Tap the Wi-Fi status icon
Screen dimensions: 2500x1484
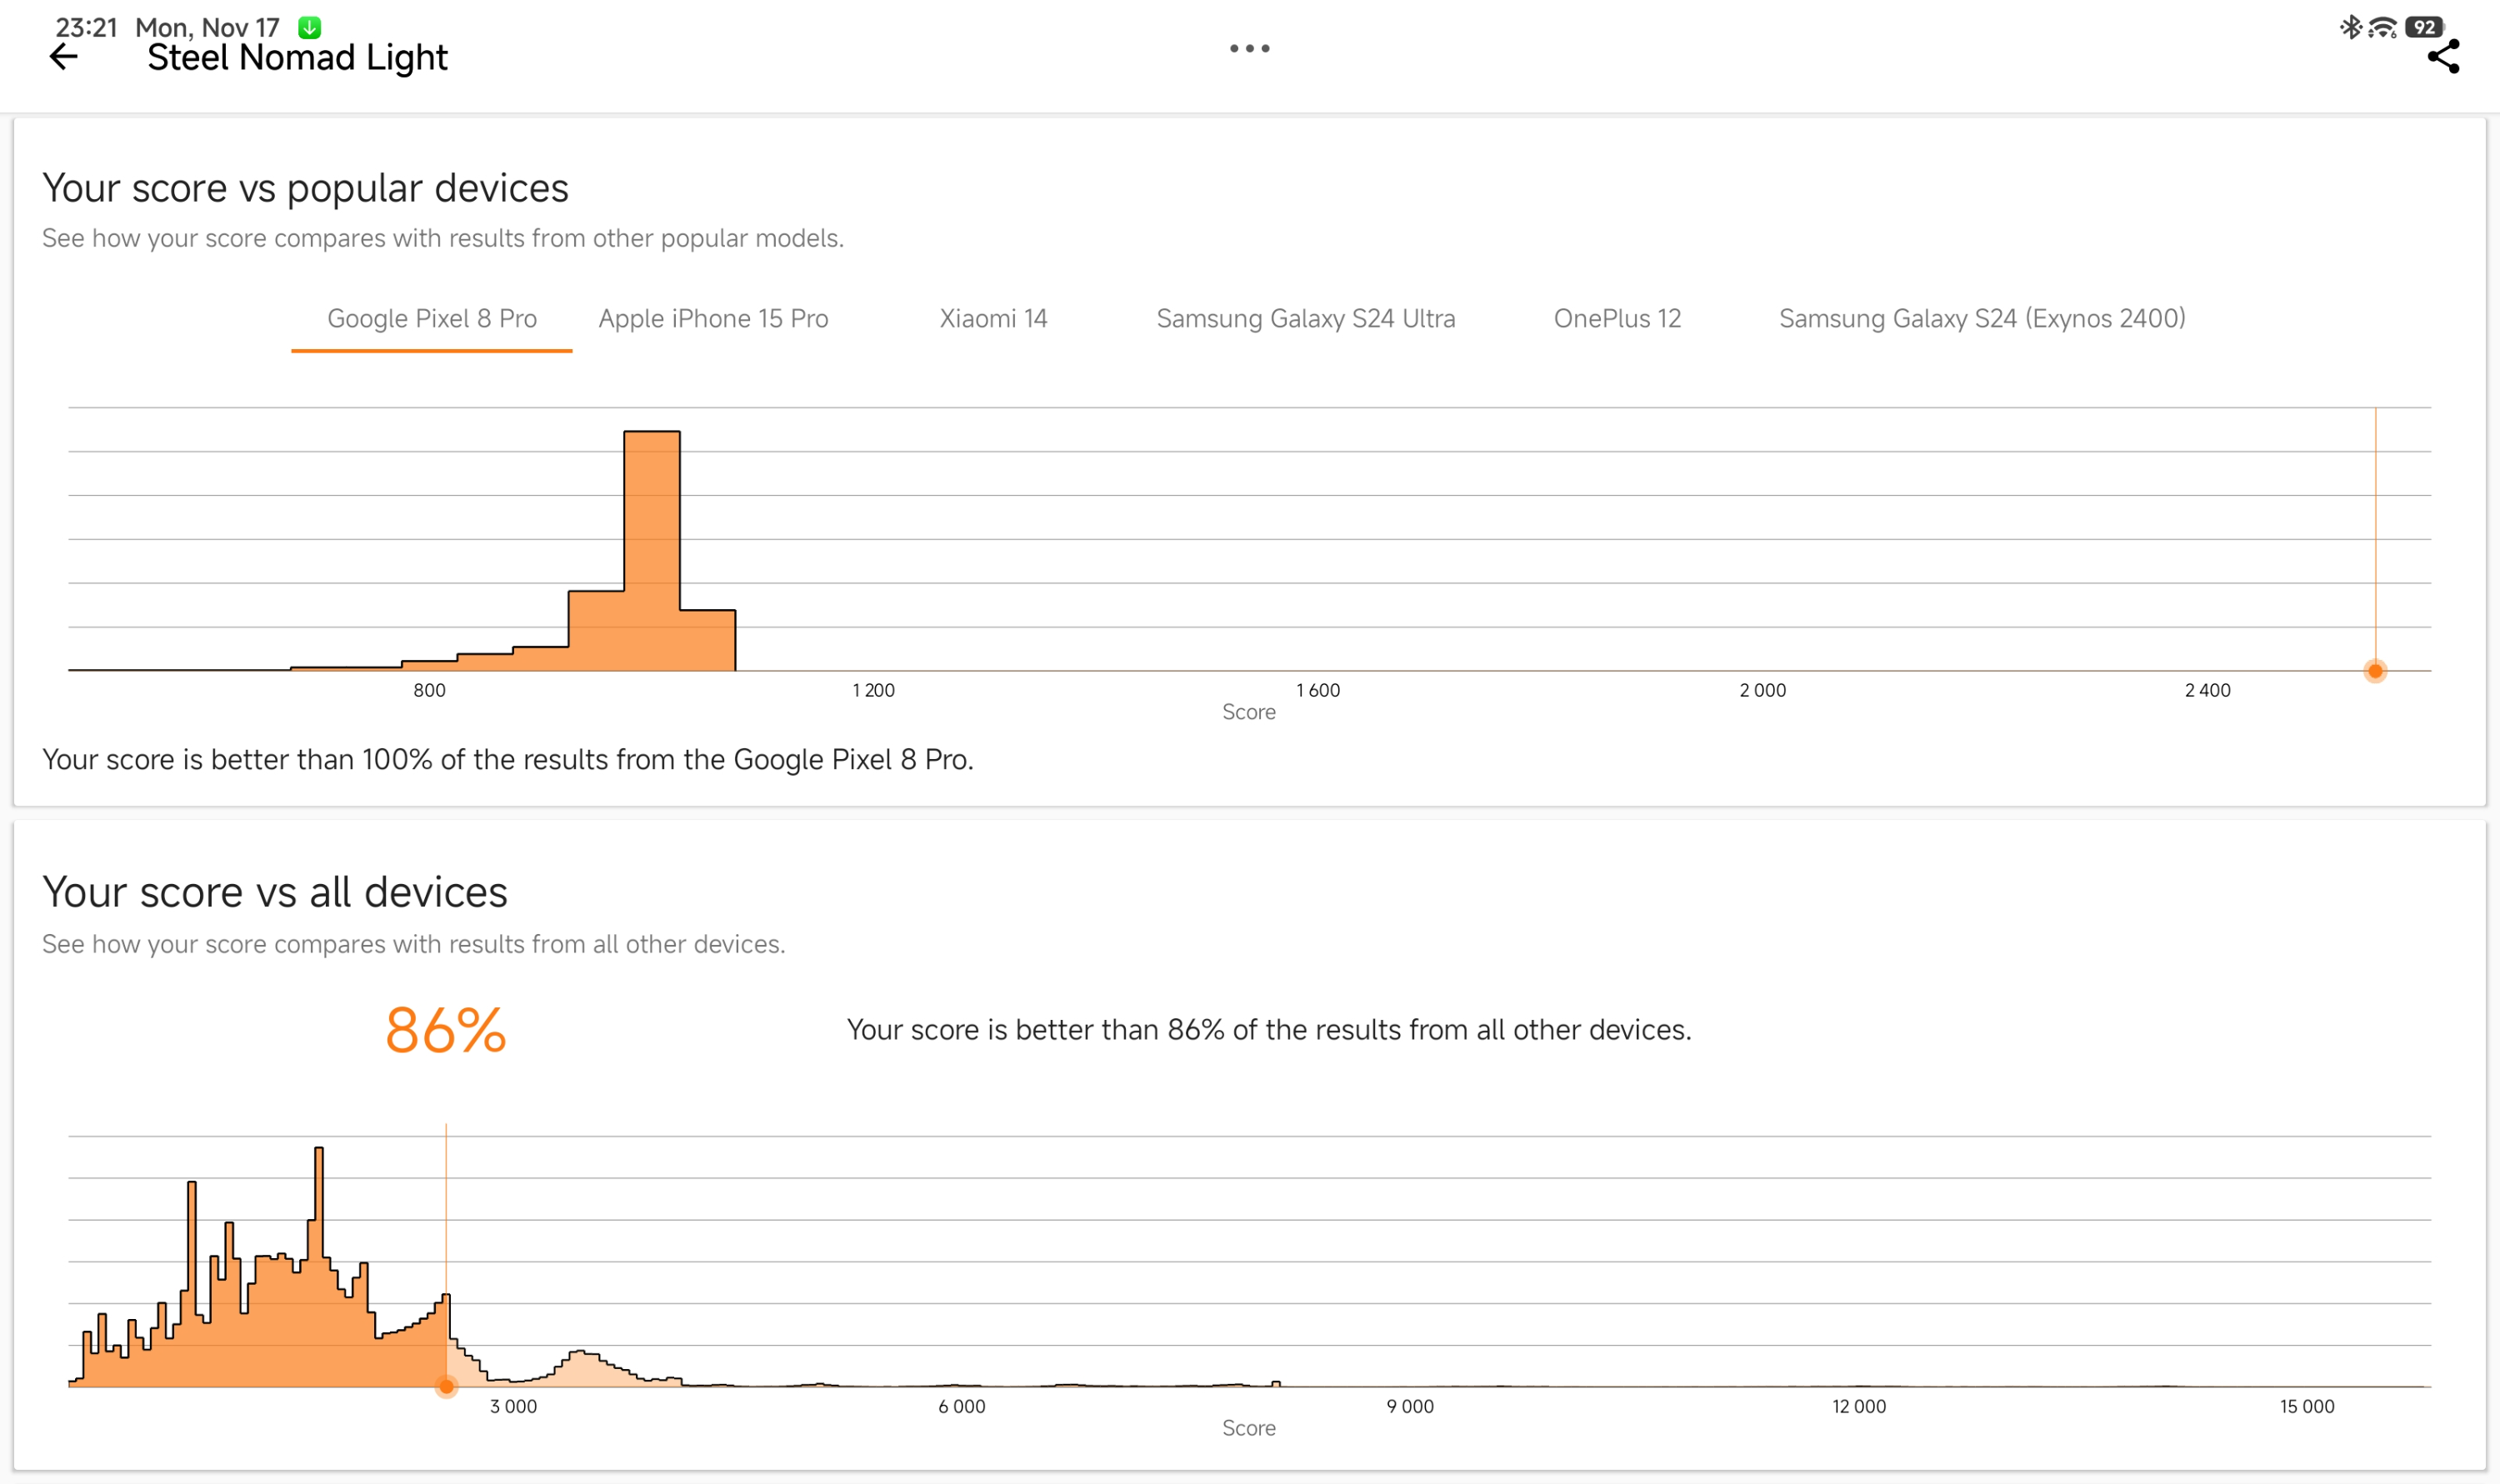pyautogui.click(x=2382, y=28)
